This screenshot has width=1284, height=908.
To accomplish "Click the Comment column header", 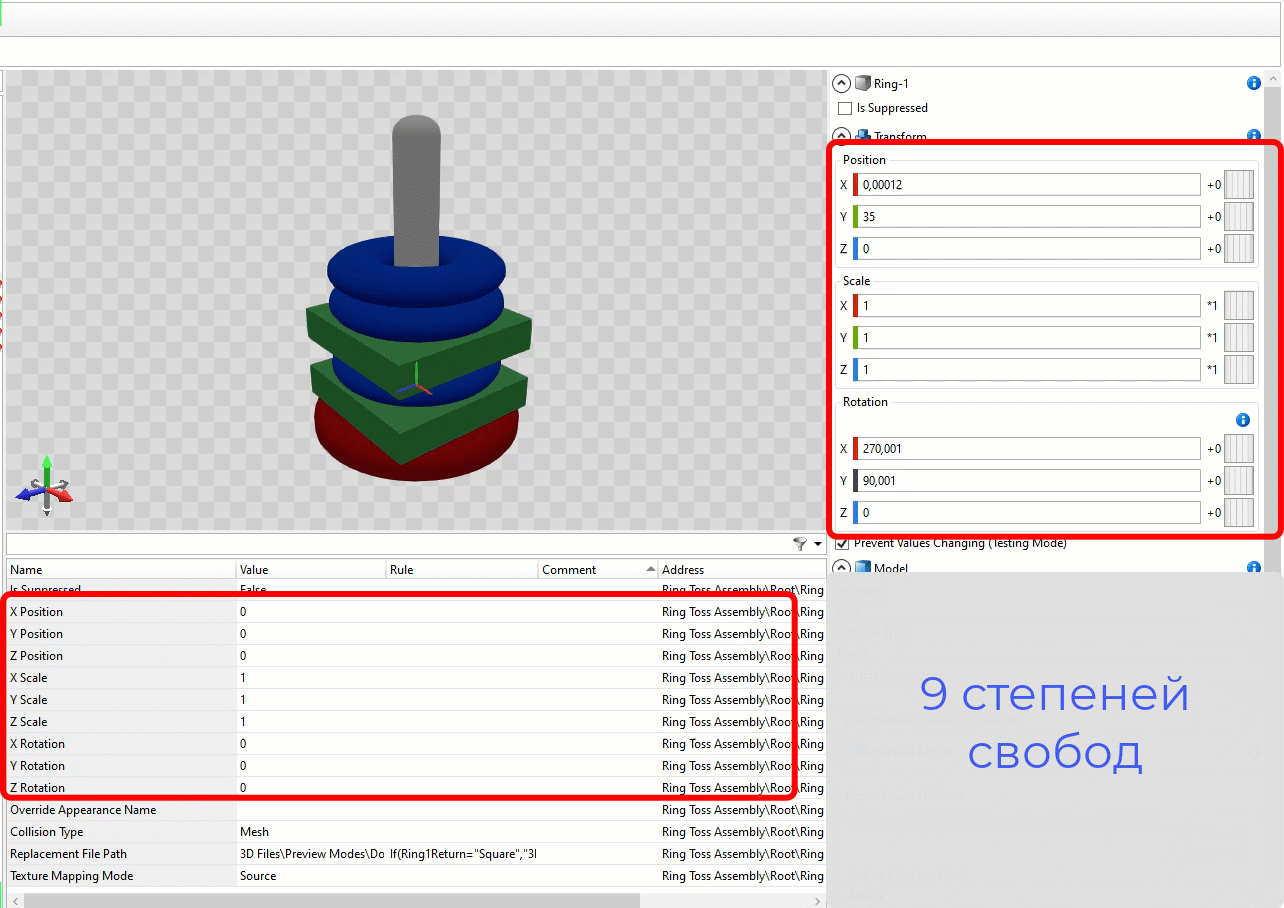I will (598, 569).
